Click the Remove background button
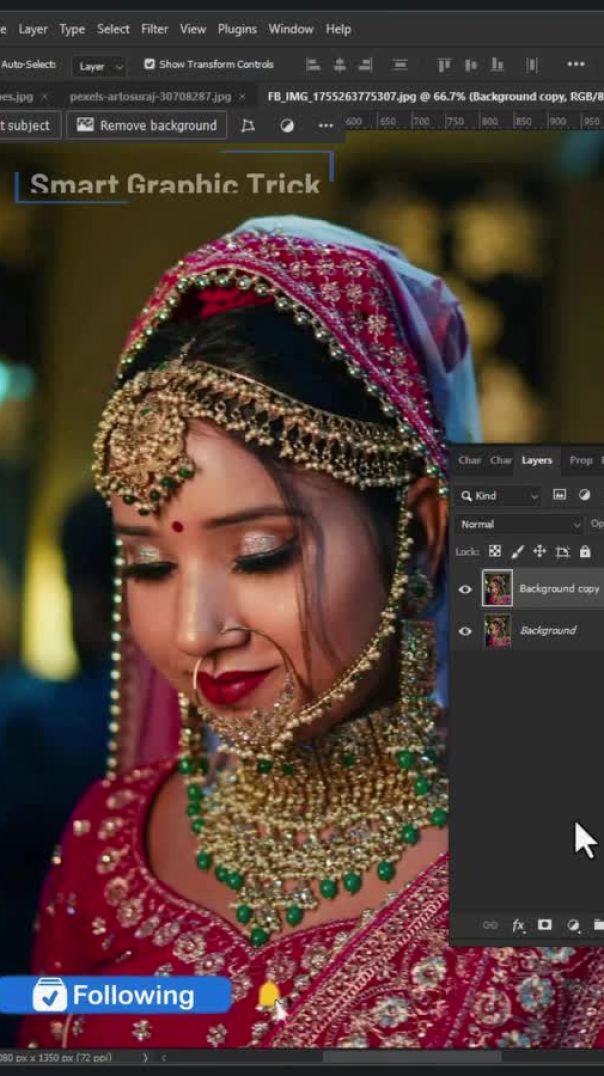The image size is (604, 1076). 147,125
